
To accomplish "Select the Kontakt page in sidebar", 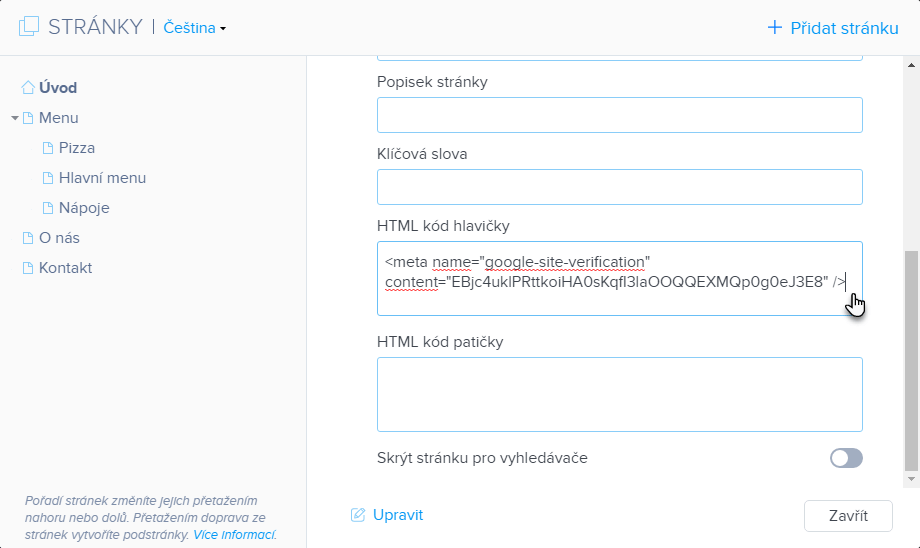I will [65, 268].
